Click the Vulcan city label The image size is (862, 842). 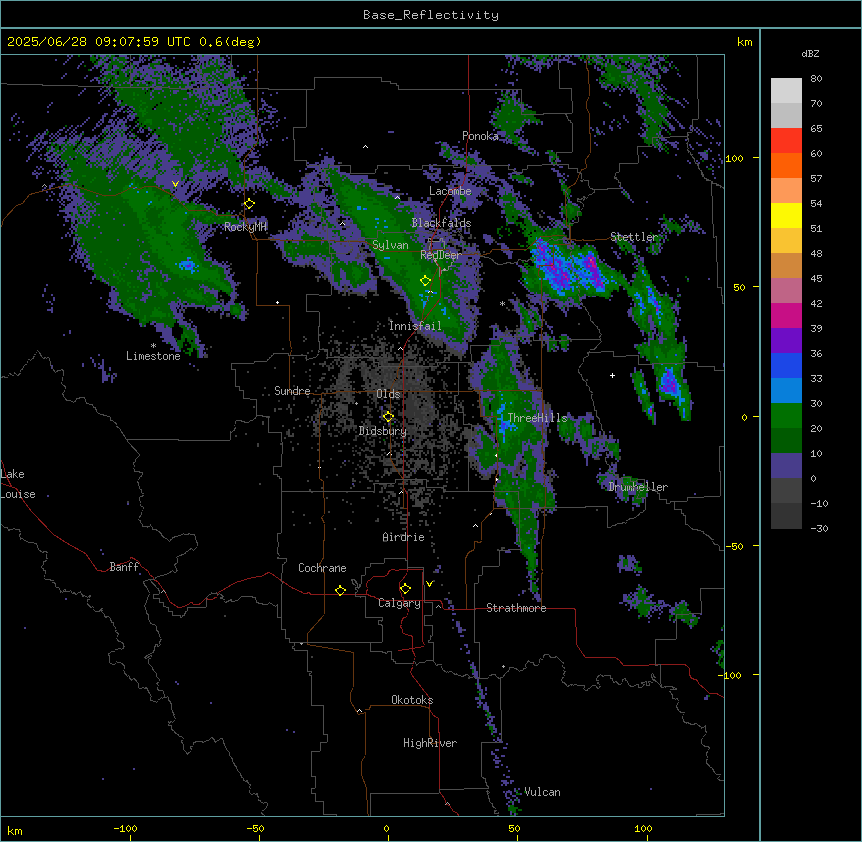coord(543,792)
